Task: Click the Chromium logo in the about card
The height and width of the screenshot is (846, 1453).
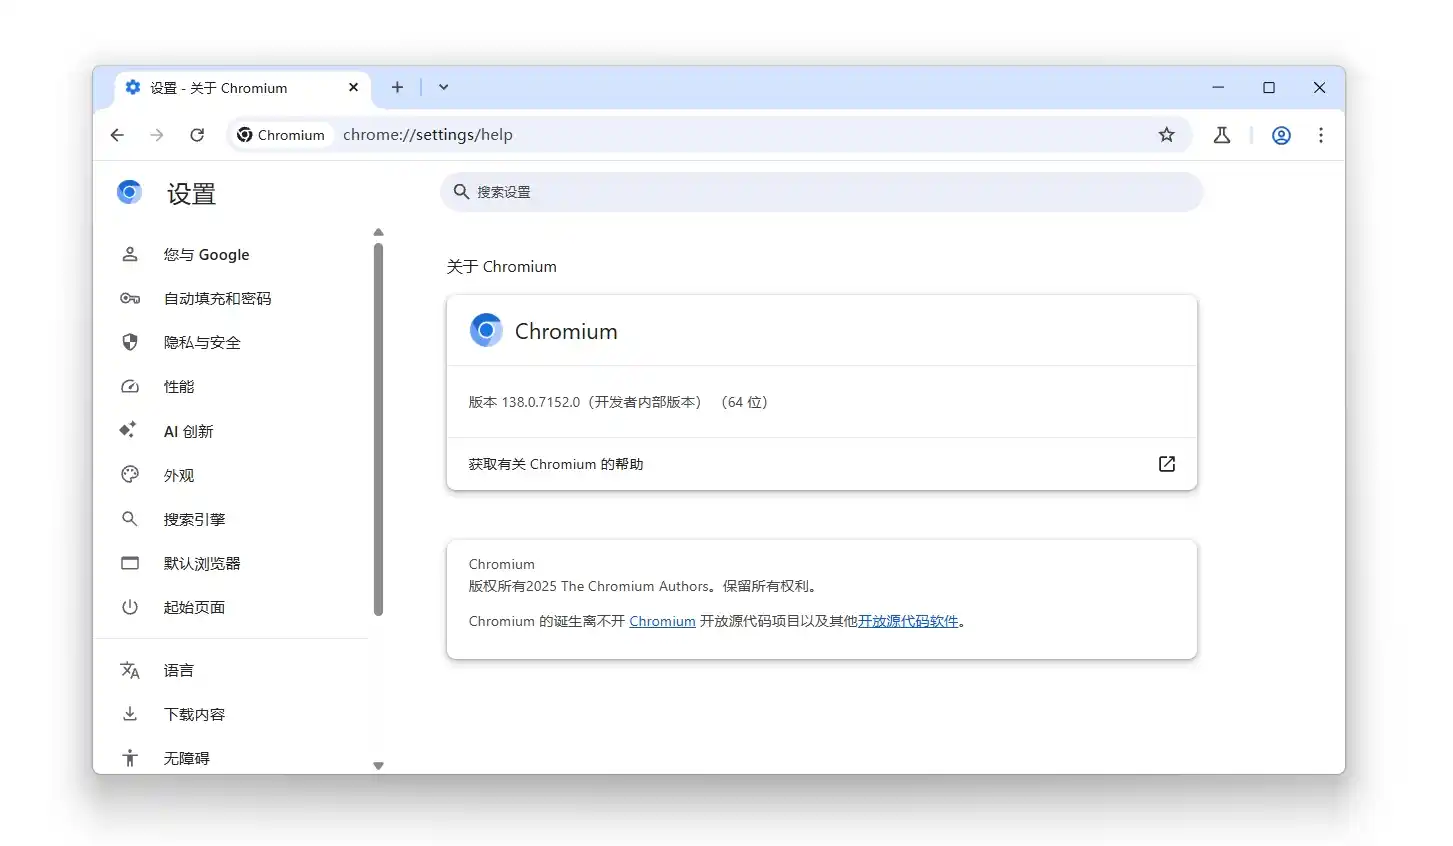Action: pos(486,330)
